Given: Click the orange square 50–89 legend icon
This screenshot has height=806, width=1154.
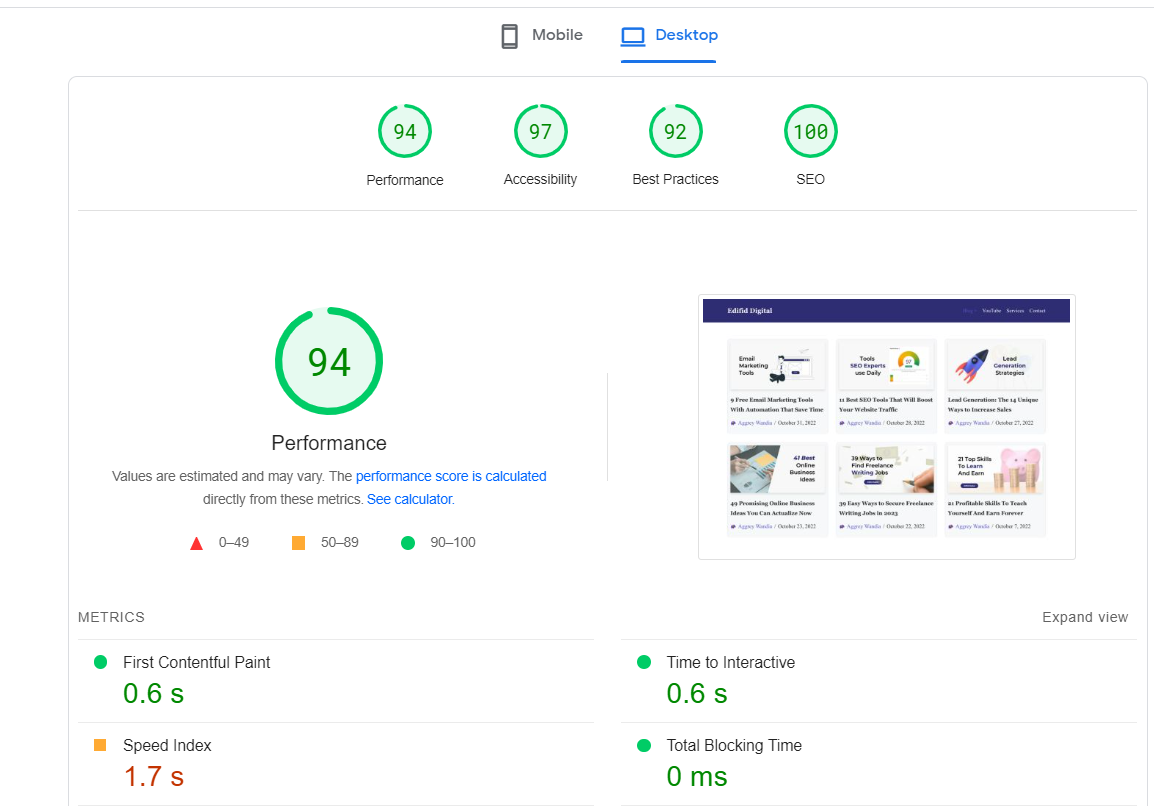Looking at the screenshot, I should [x=298, y=543].
